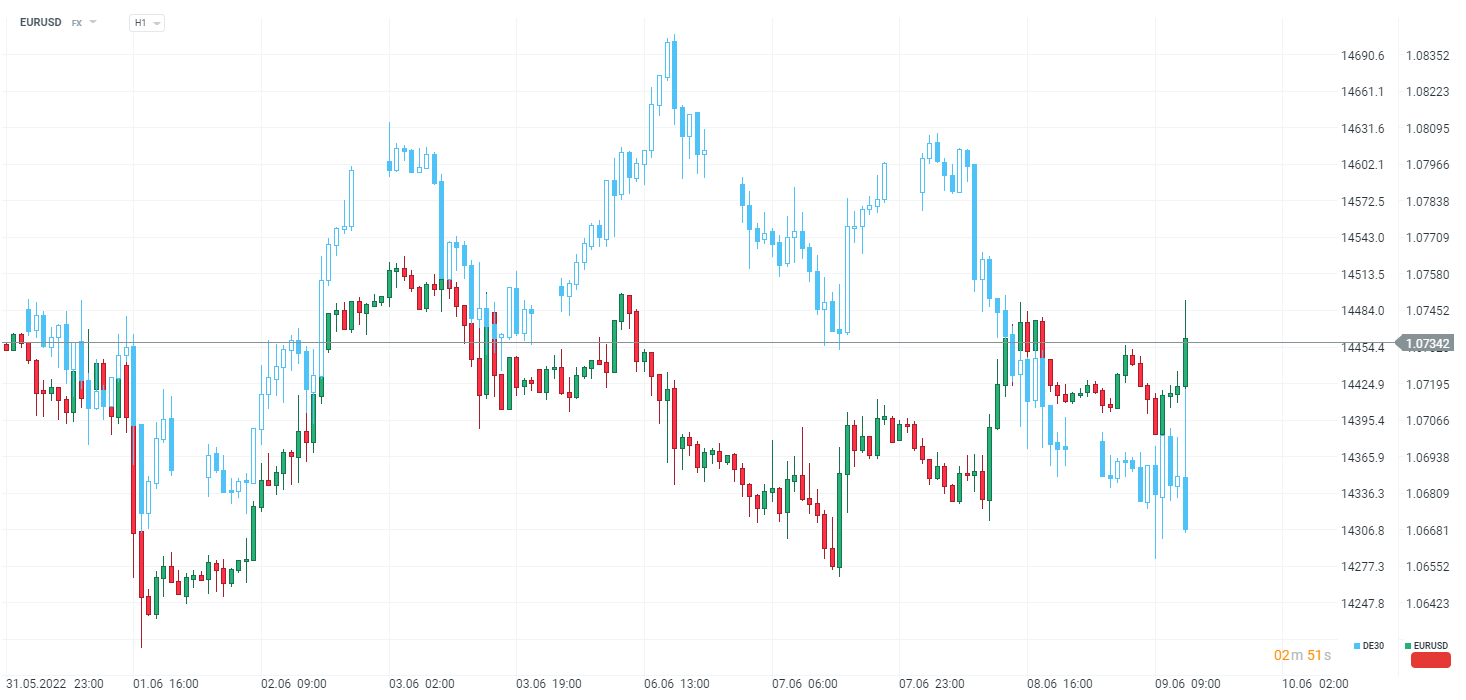1466x700 pixels.
Task: Click the 31.05.2022 23:00 date label
Action: [54, 684]
